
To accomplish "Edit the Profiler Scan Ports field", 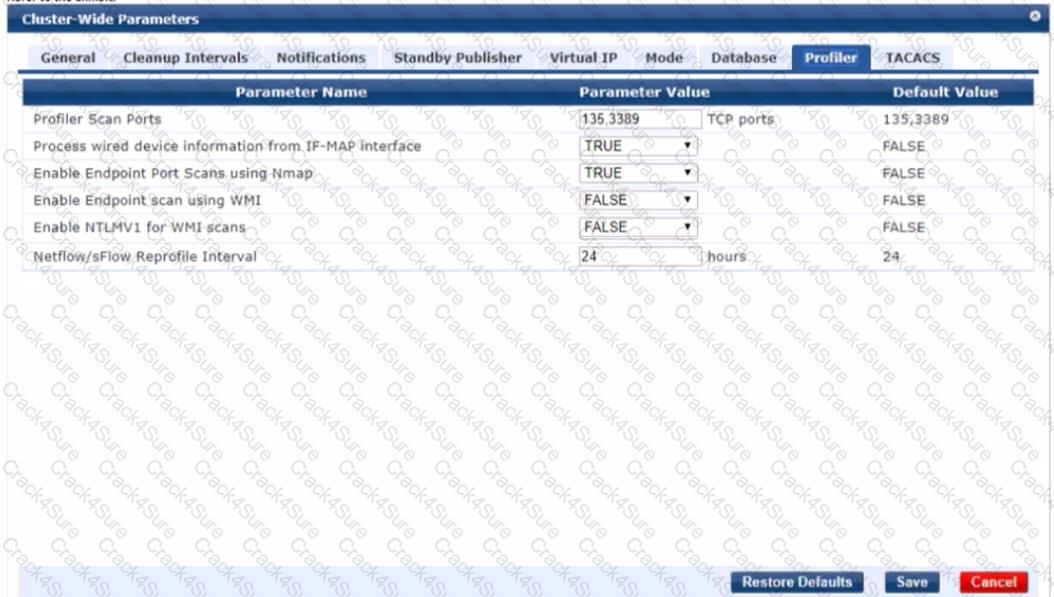I will (x=640, y=118).
